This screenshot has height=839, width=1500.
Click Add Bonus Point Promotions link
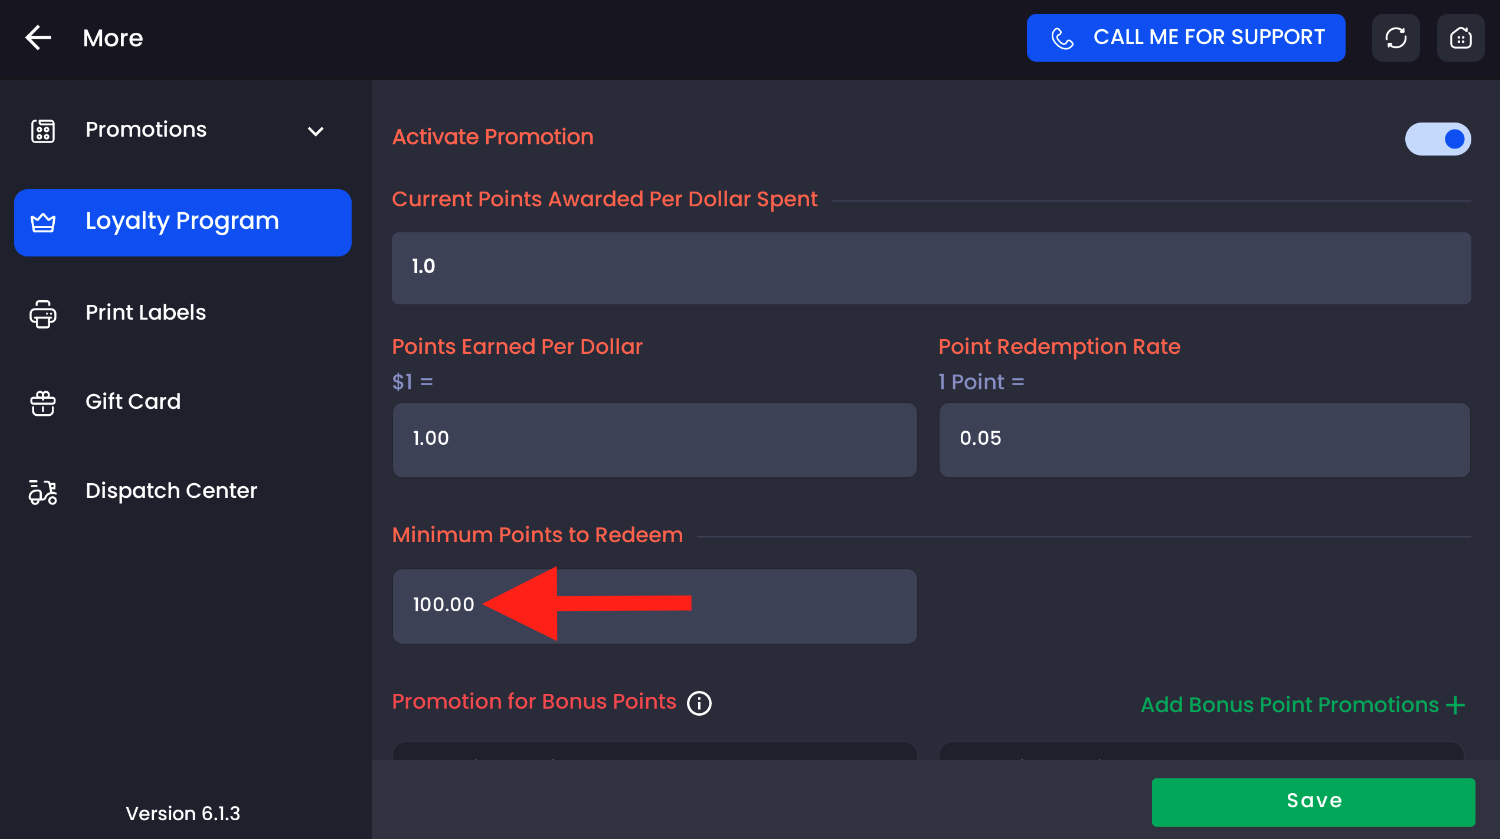[1289, 705]
